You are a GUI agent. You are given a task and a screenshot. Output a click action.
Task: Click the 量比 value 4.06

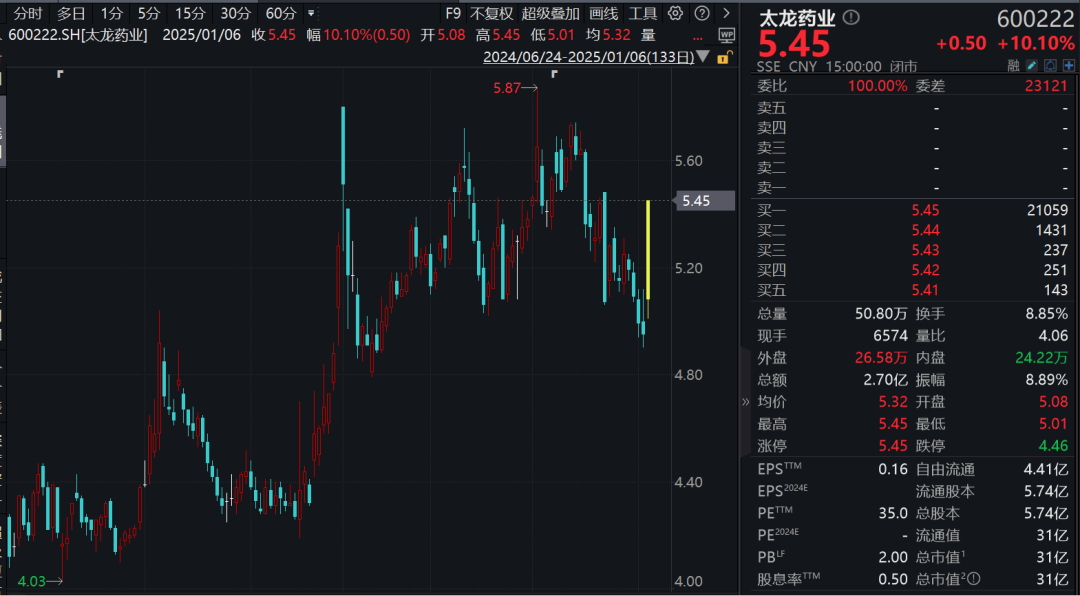click(1055, 336)
